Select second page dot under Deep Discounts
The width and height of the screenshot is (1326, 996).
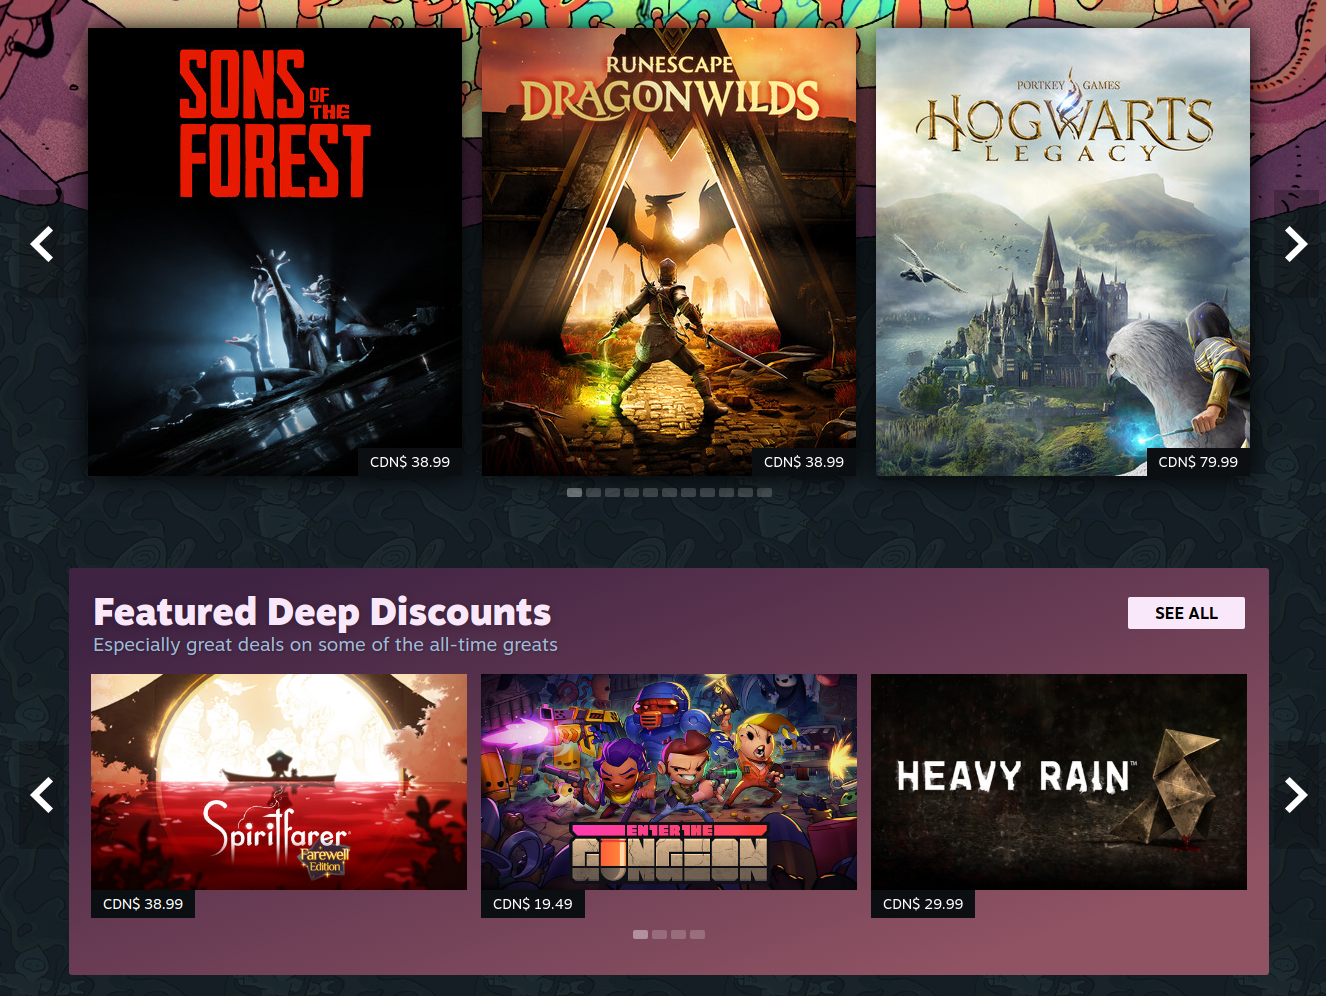659,934
